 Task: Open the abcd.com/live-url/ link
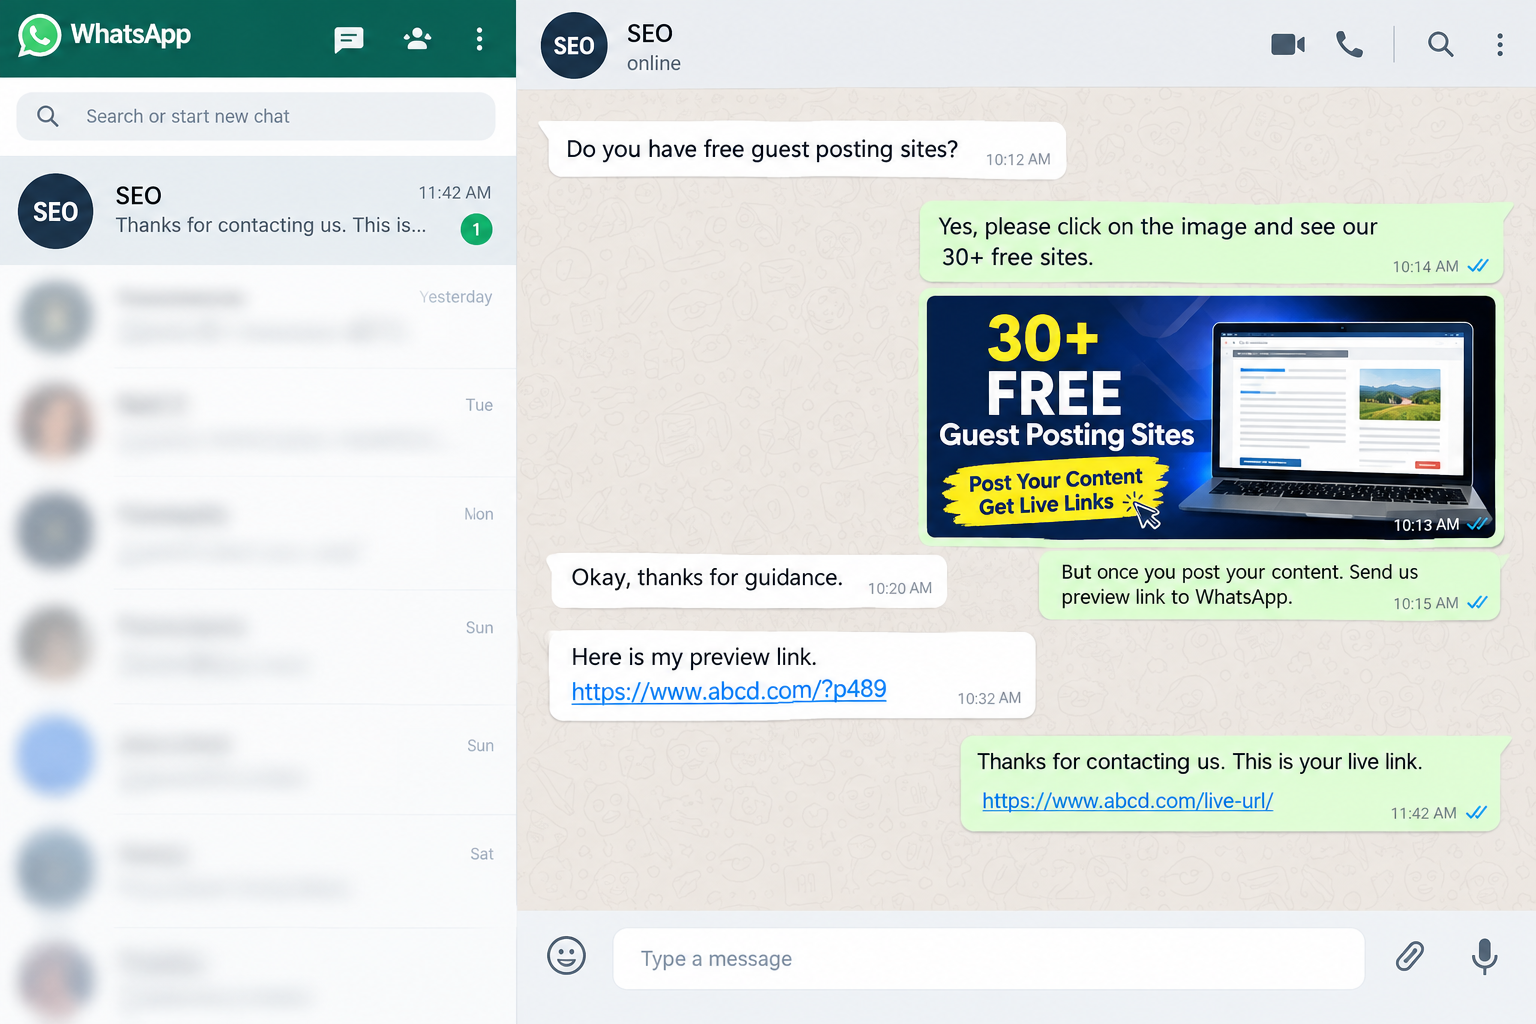coord(1127,801)
